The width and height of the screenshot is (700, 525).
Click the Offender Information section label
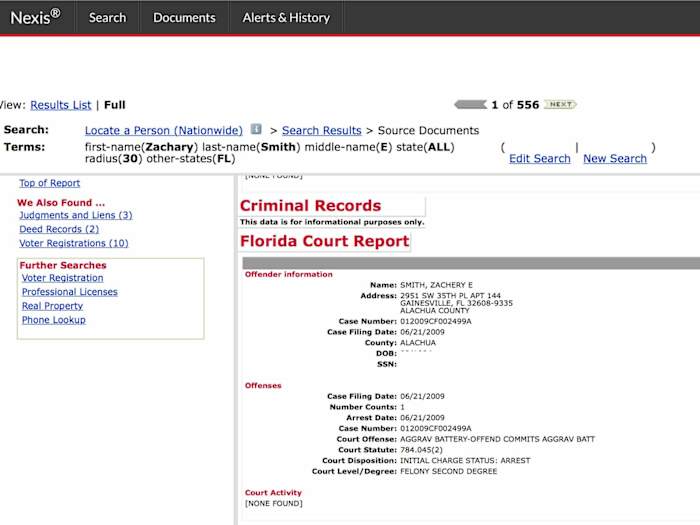click(288, 275)
